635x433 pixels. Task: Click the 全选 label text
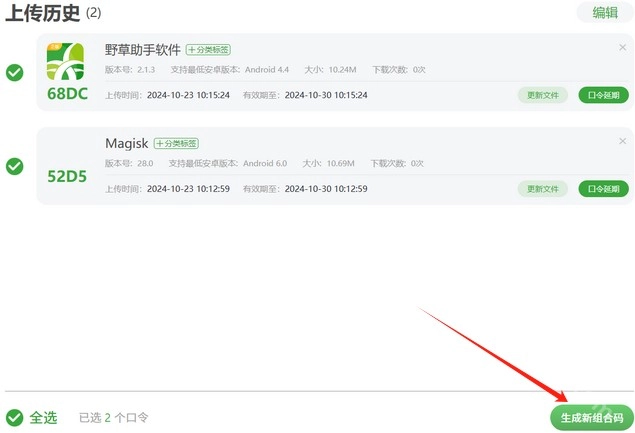43,417
